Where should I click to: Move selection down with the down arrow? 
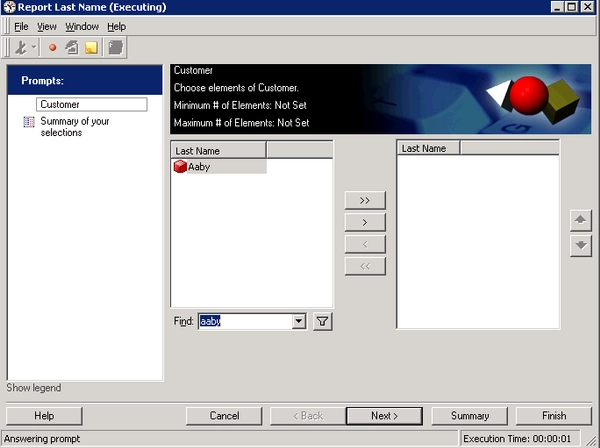click(580, 246)
